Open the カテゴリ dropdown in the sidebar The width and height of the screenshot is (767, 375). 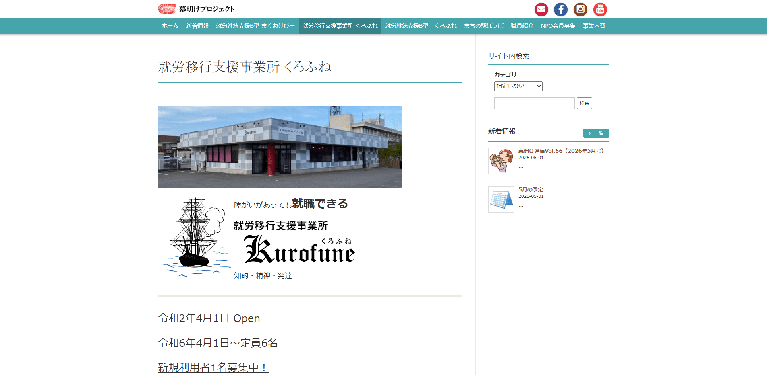pos(518,86)
